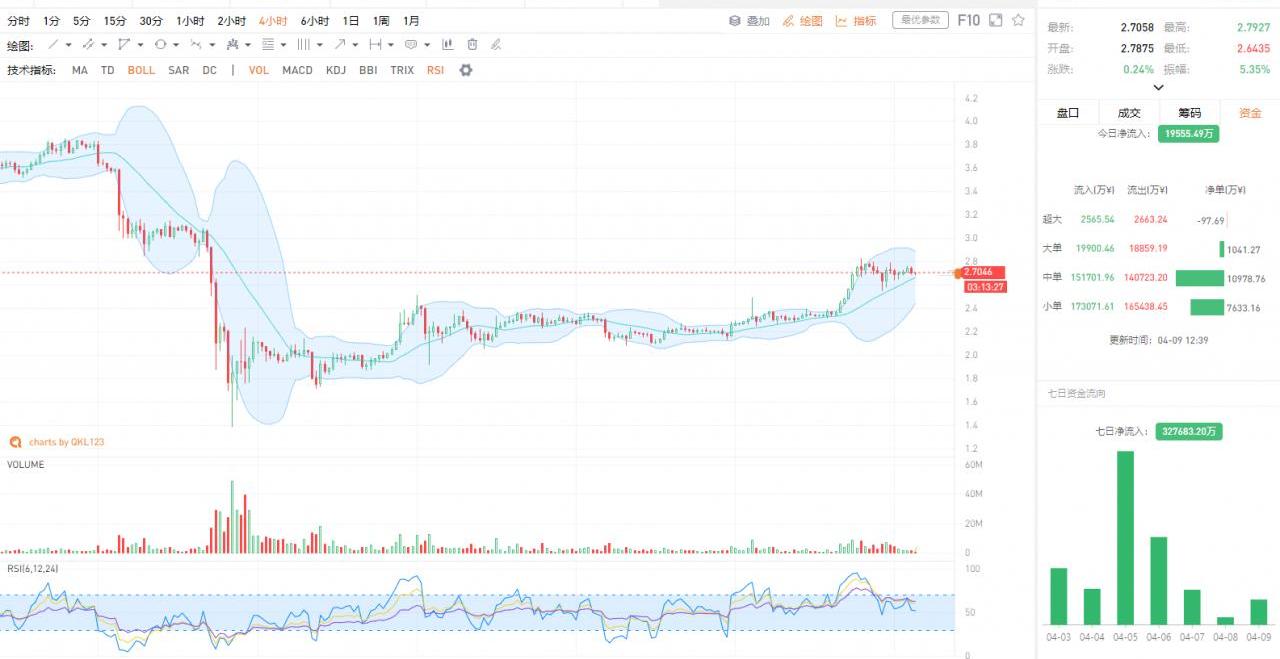The image size is (1280, 659).
Task: Click the 最优参数 button
Action: point(920,20)
